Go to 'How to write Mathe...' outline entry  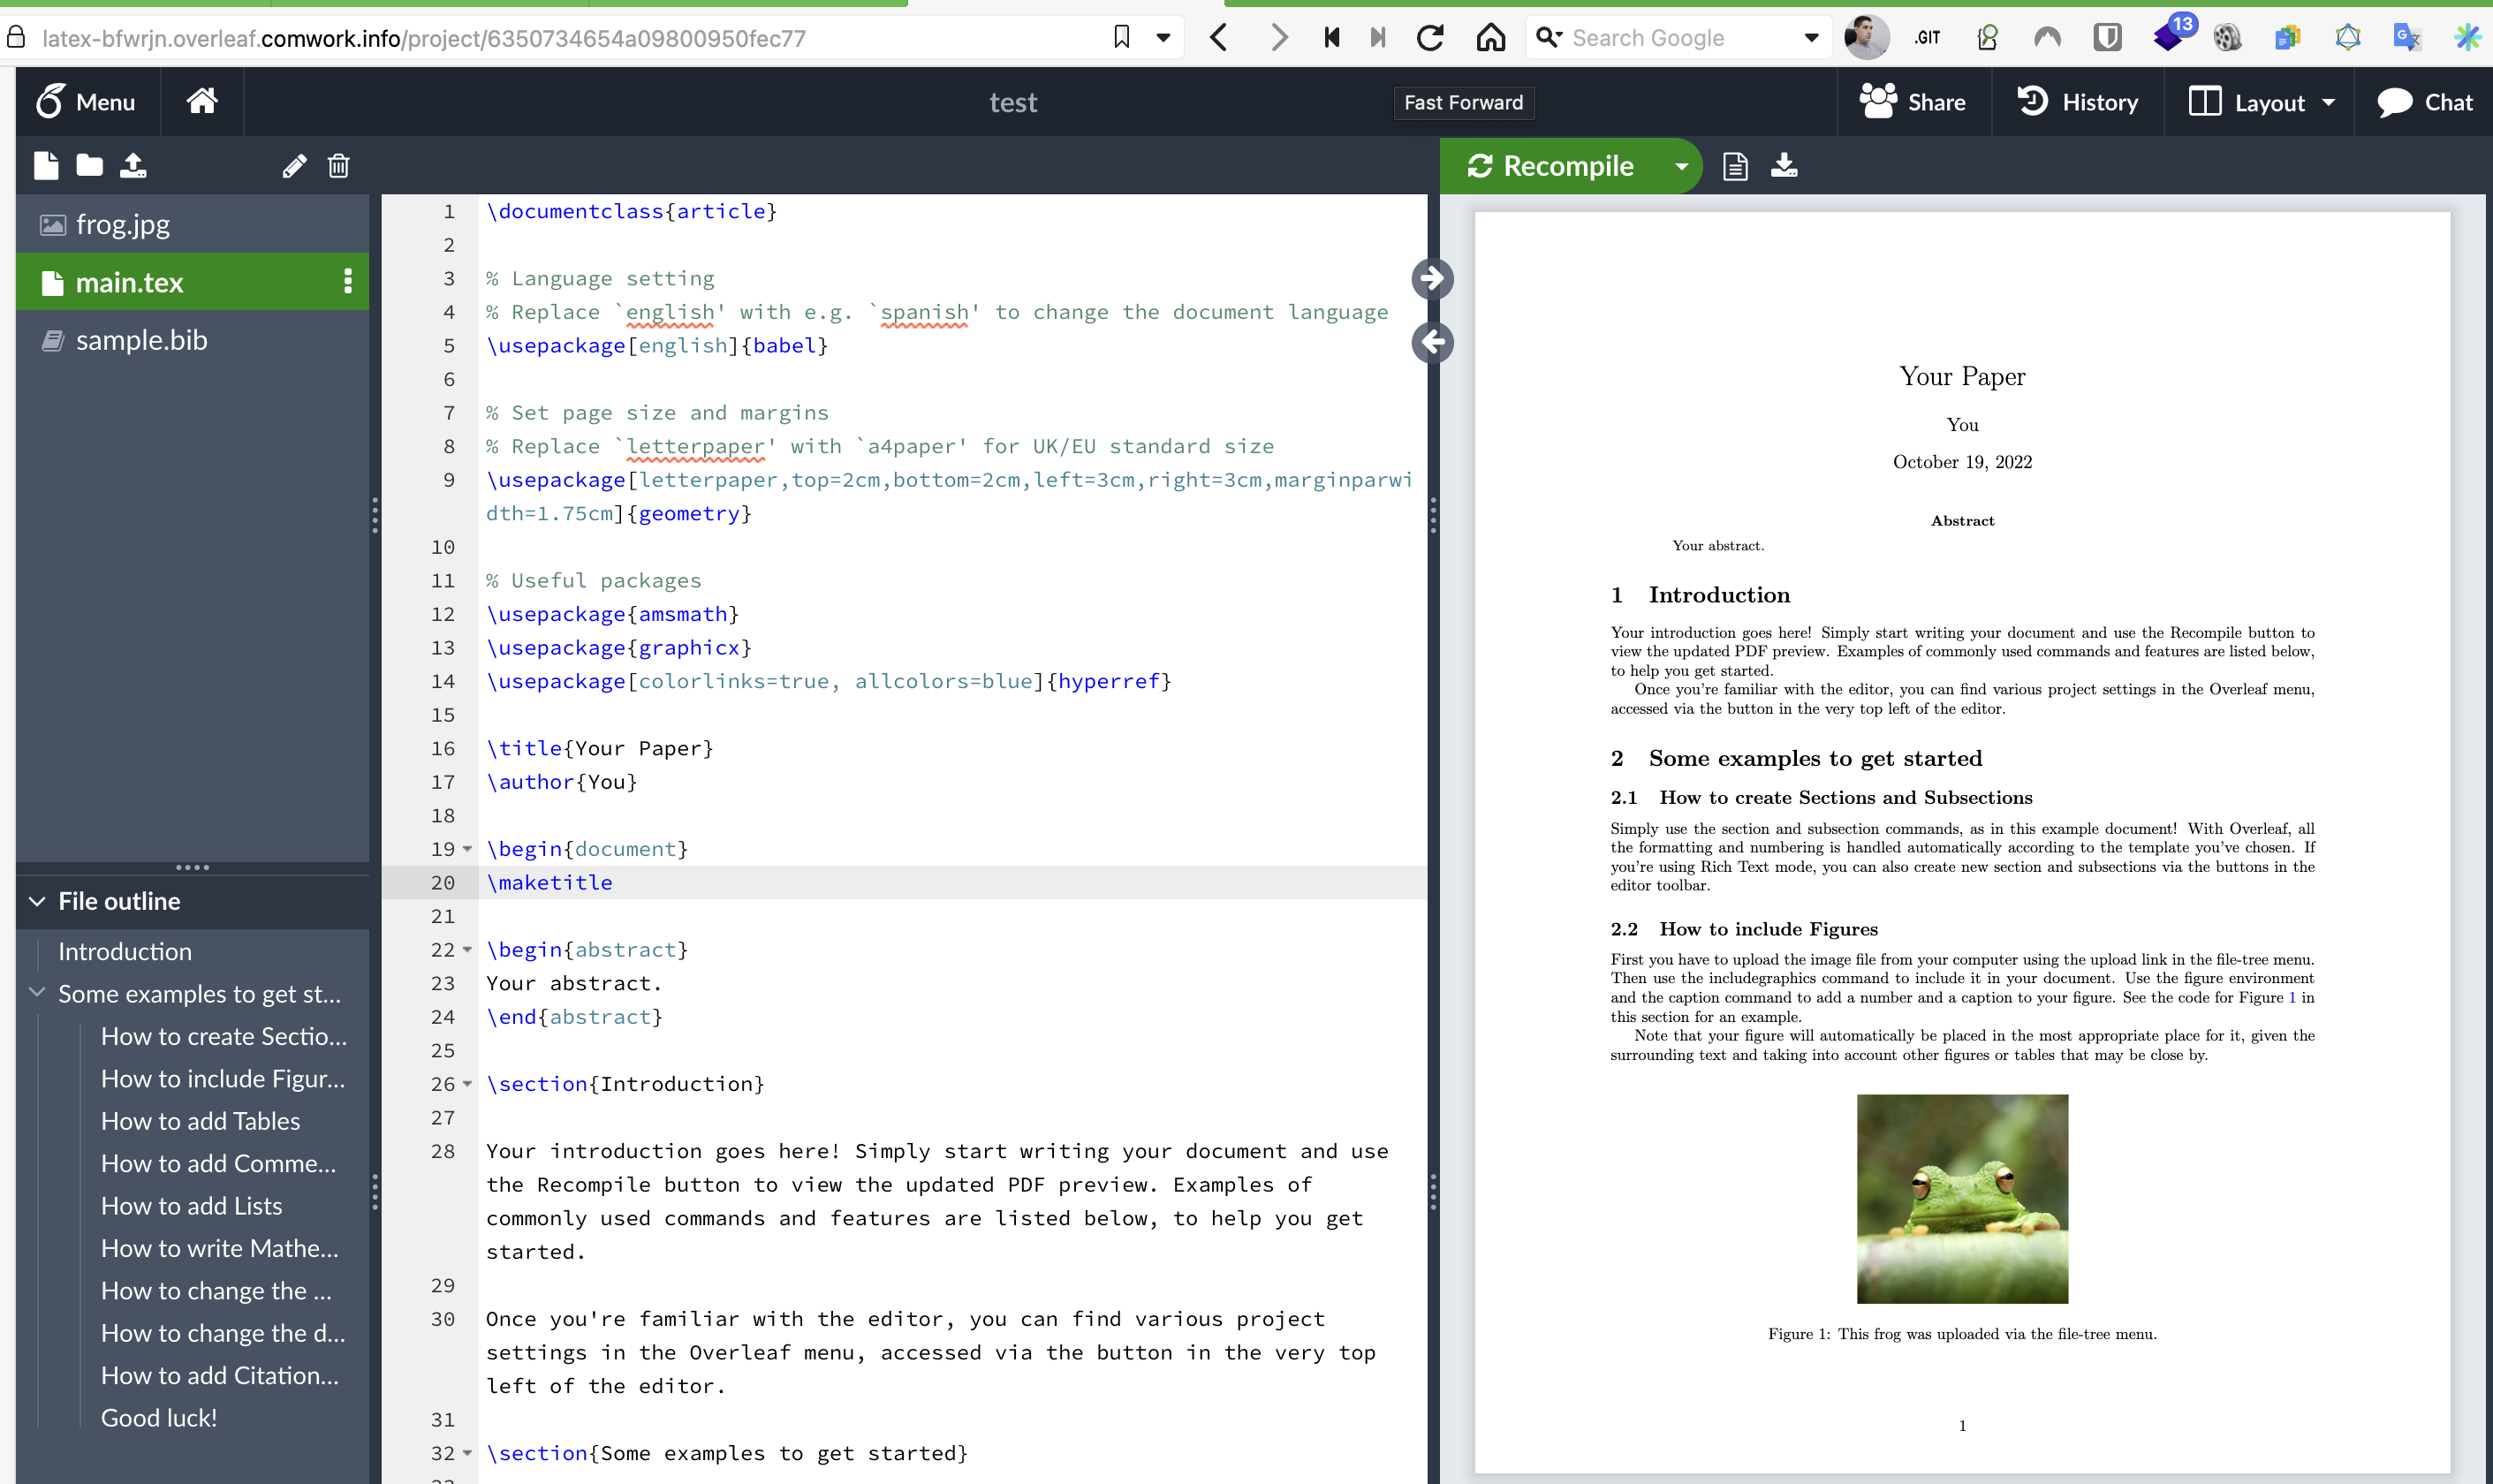[220, 1248]
